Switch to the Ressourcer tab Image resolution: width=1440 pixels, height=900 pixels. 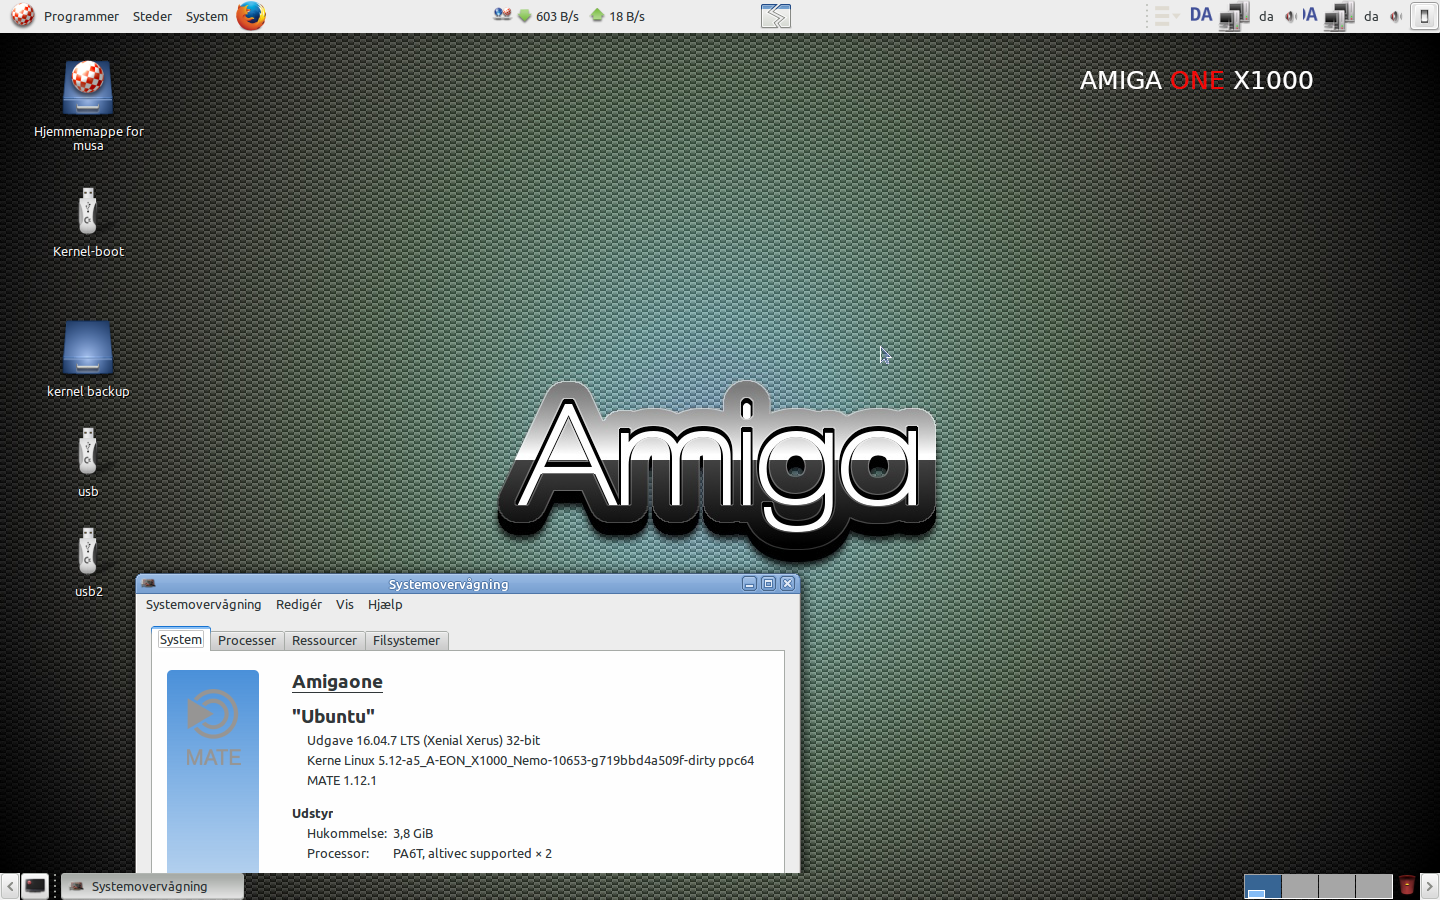pos(324,641)
